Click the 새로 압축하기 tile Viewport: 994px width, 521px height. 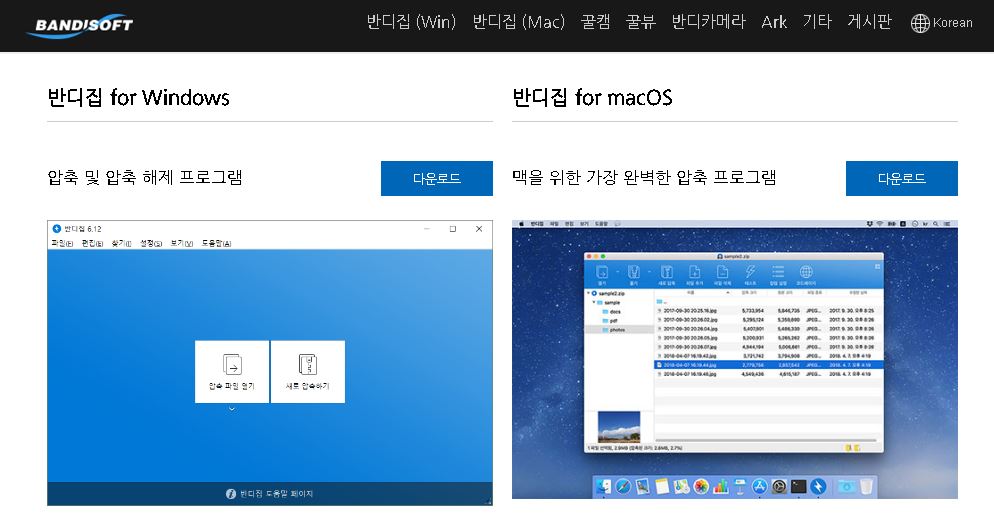pos(308,371)
